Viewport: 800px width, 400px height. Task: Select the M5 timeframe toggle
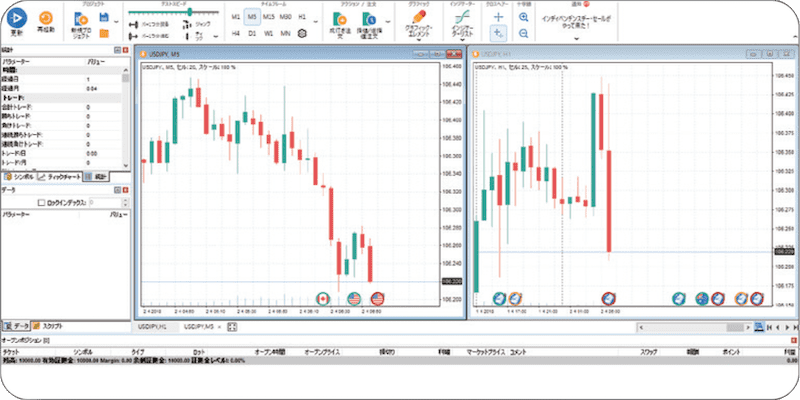click(x=250, y=17)
